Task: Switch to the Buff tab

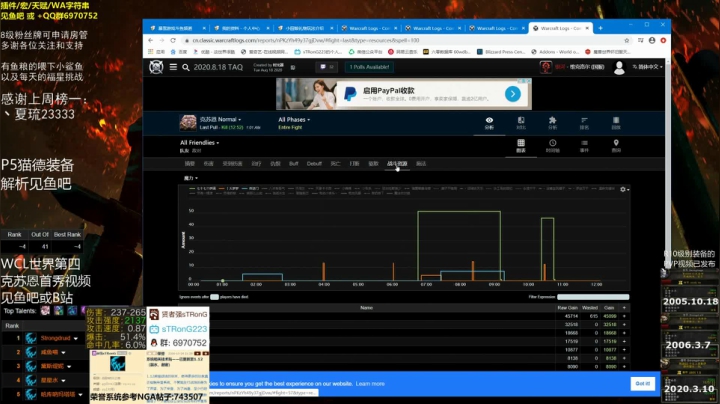Action: (x=294, y=164)
